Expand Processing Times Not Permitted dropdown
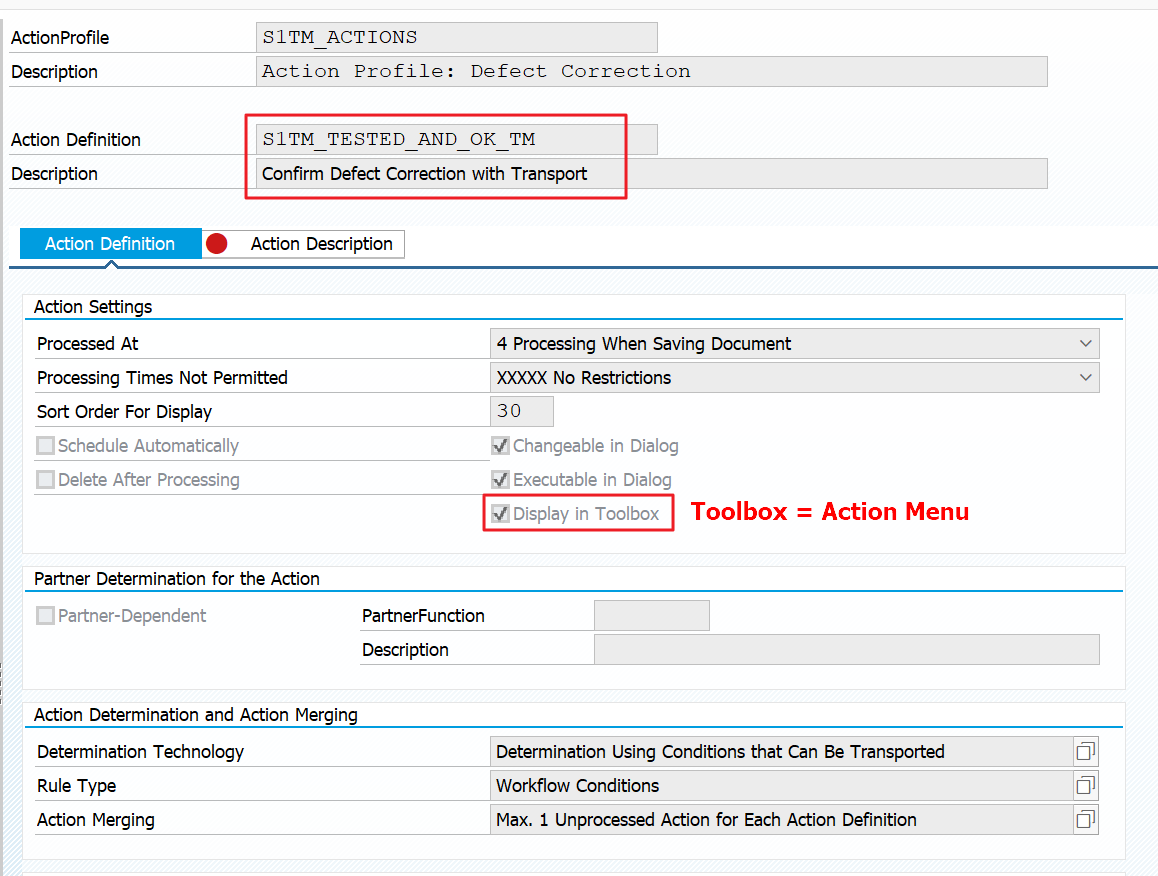The image size is (1158, 876). [x=1085, y=378]
